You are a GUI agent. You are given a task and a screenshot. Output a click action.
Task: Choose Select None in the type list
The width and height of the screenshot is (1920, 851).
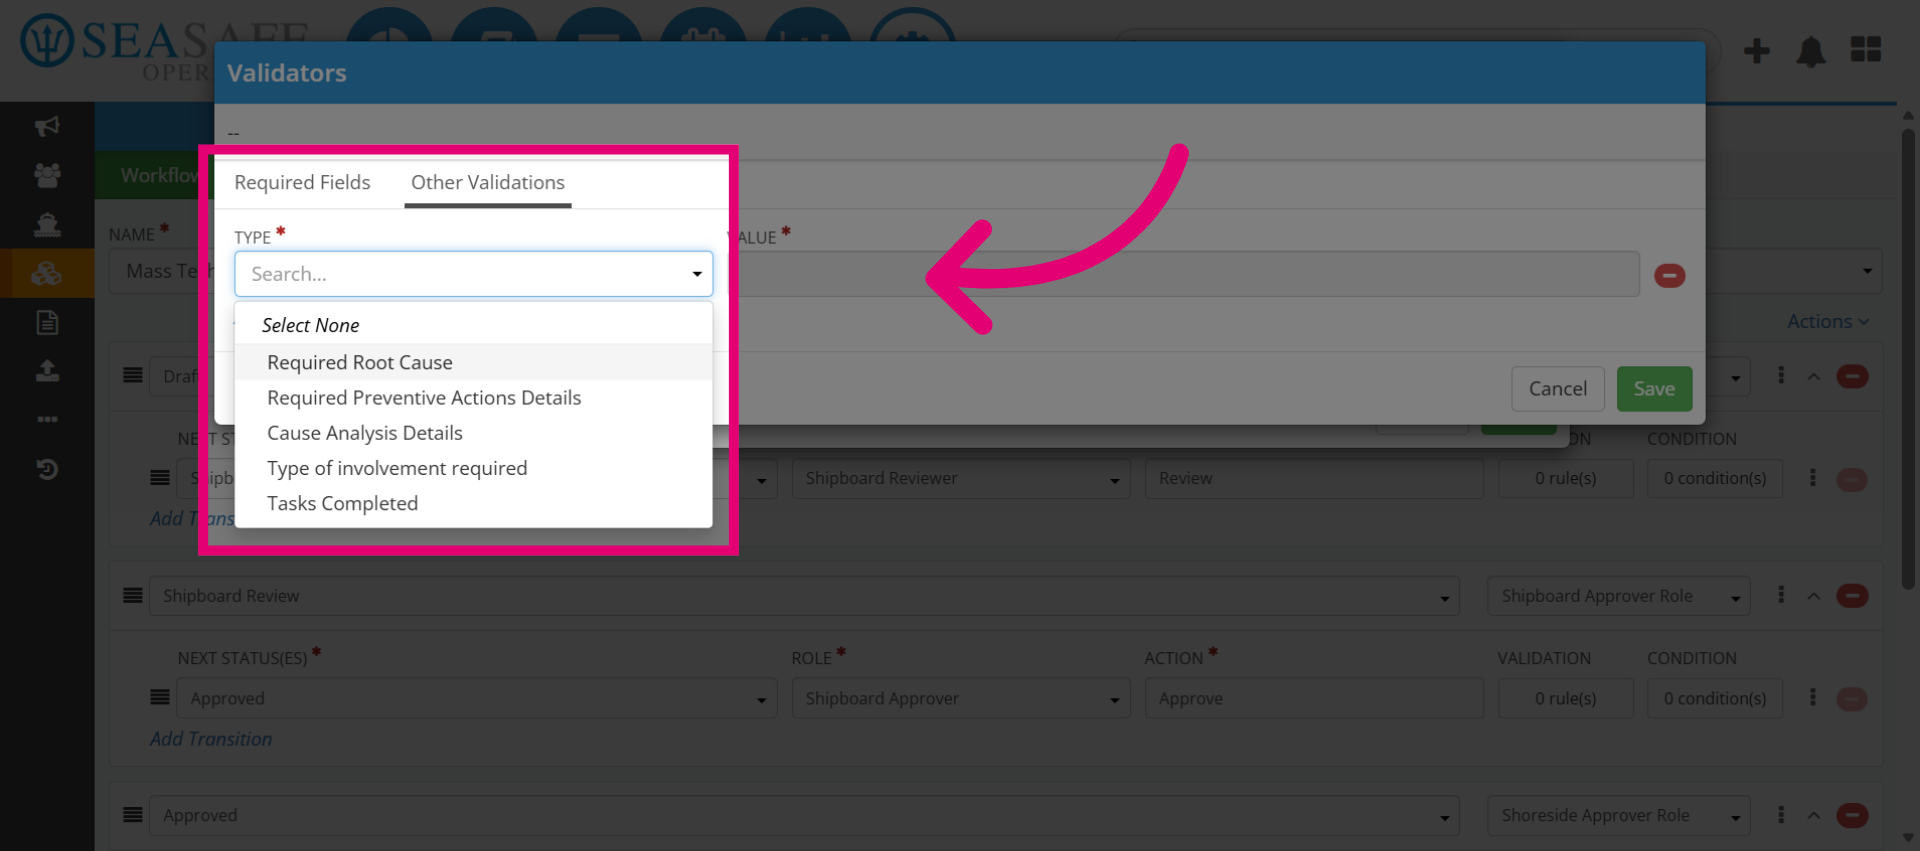tap(473, 325)
